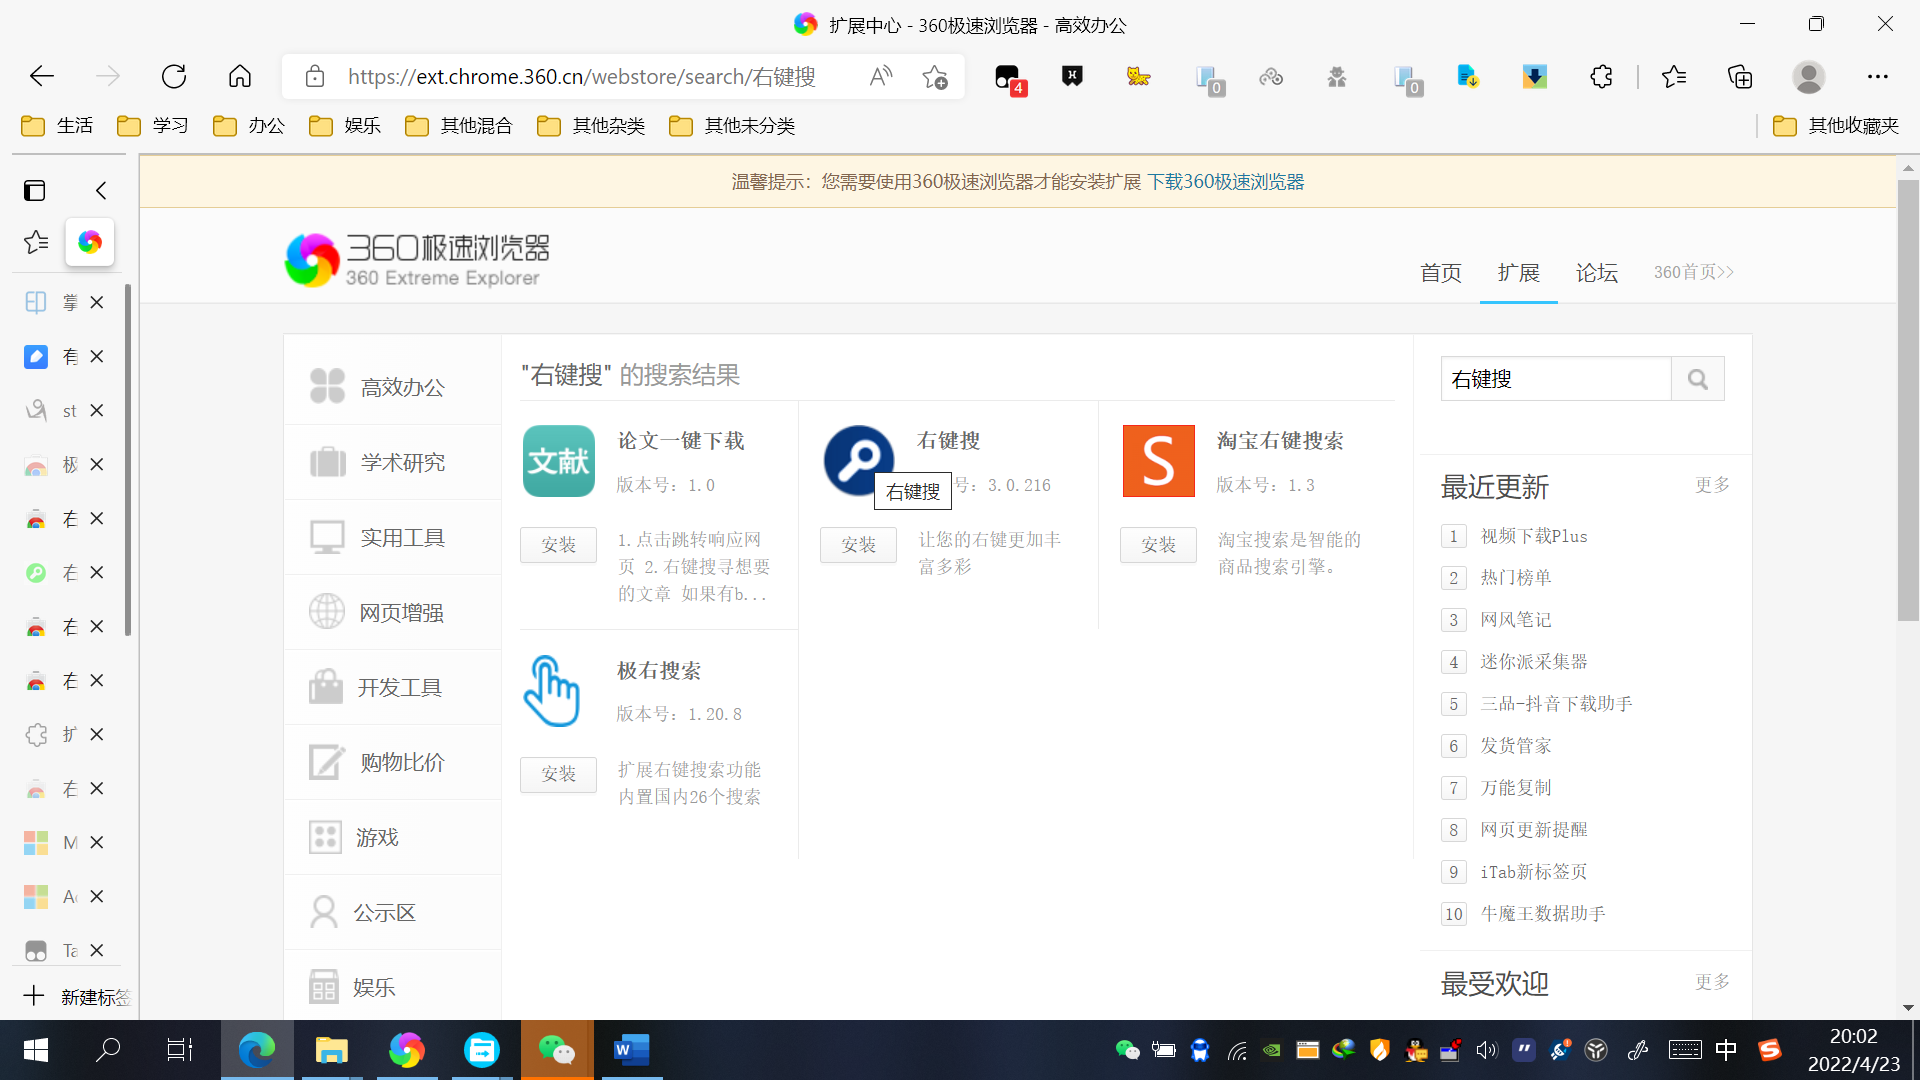
Task: Open the Windows Start menu
Action: point(36,1050)
